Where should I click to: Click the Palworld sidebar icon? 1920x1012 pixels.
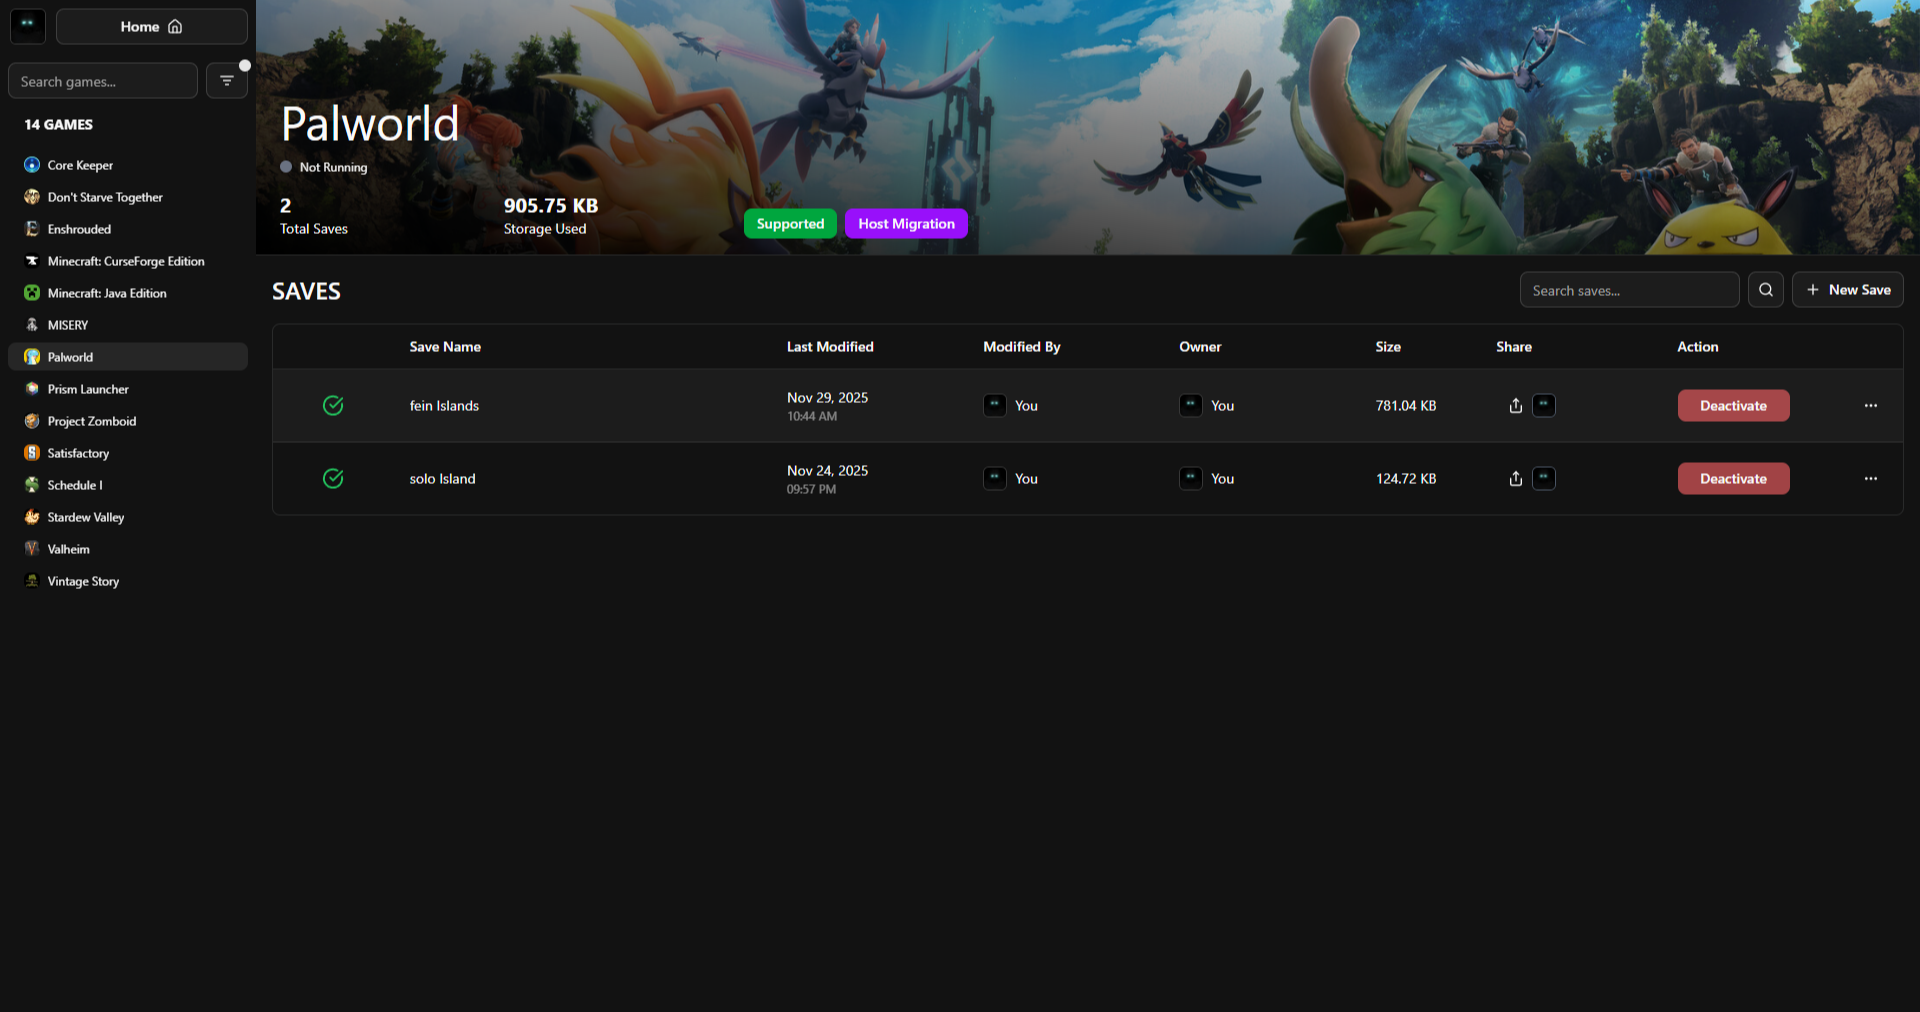coord(32,357)
